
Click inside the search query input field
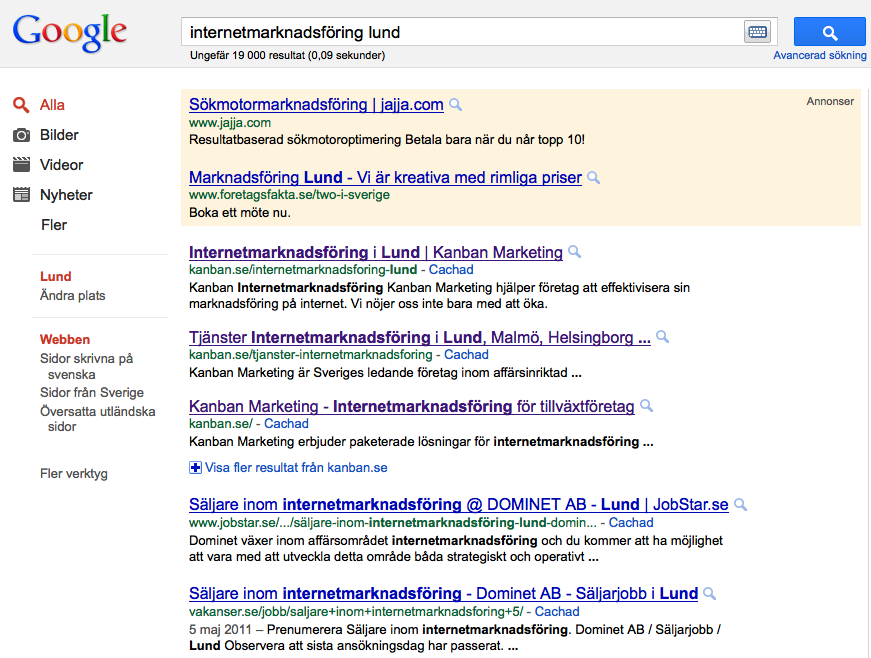point(450,31)
